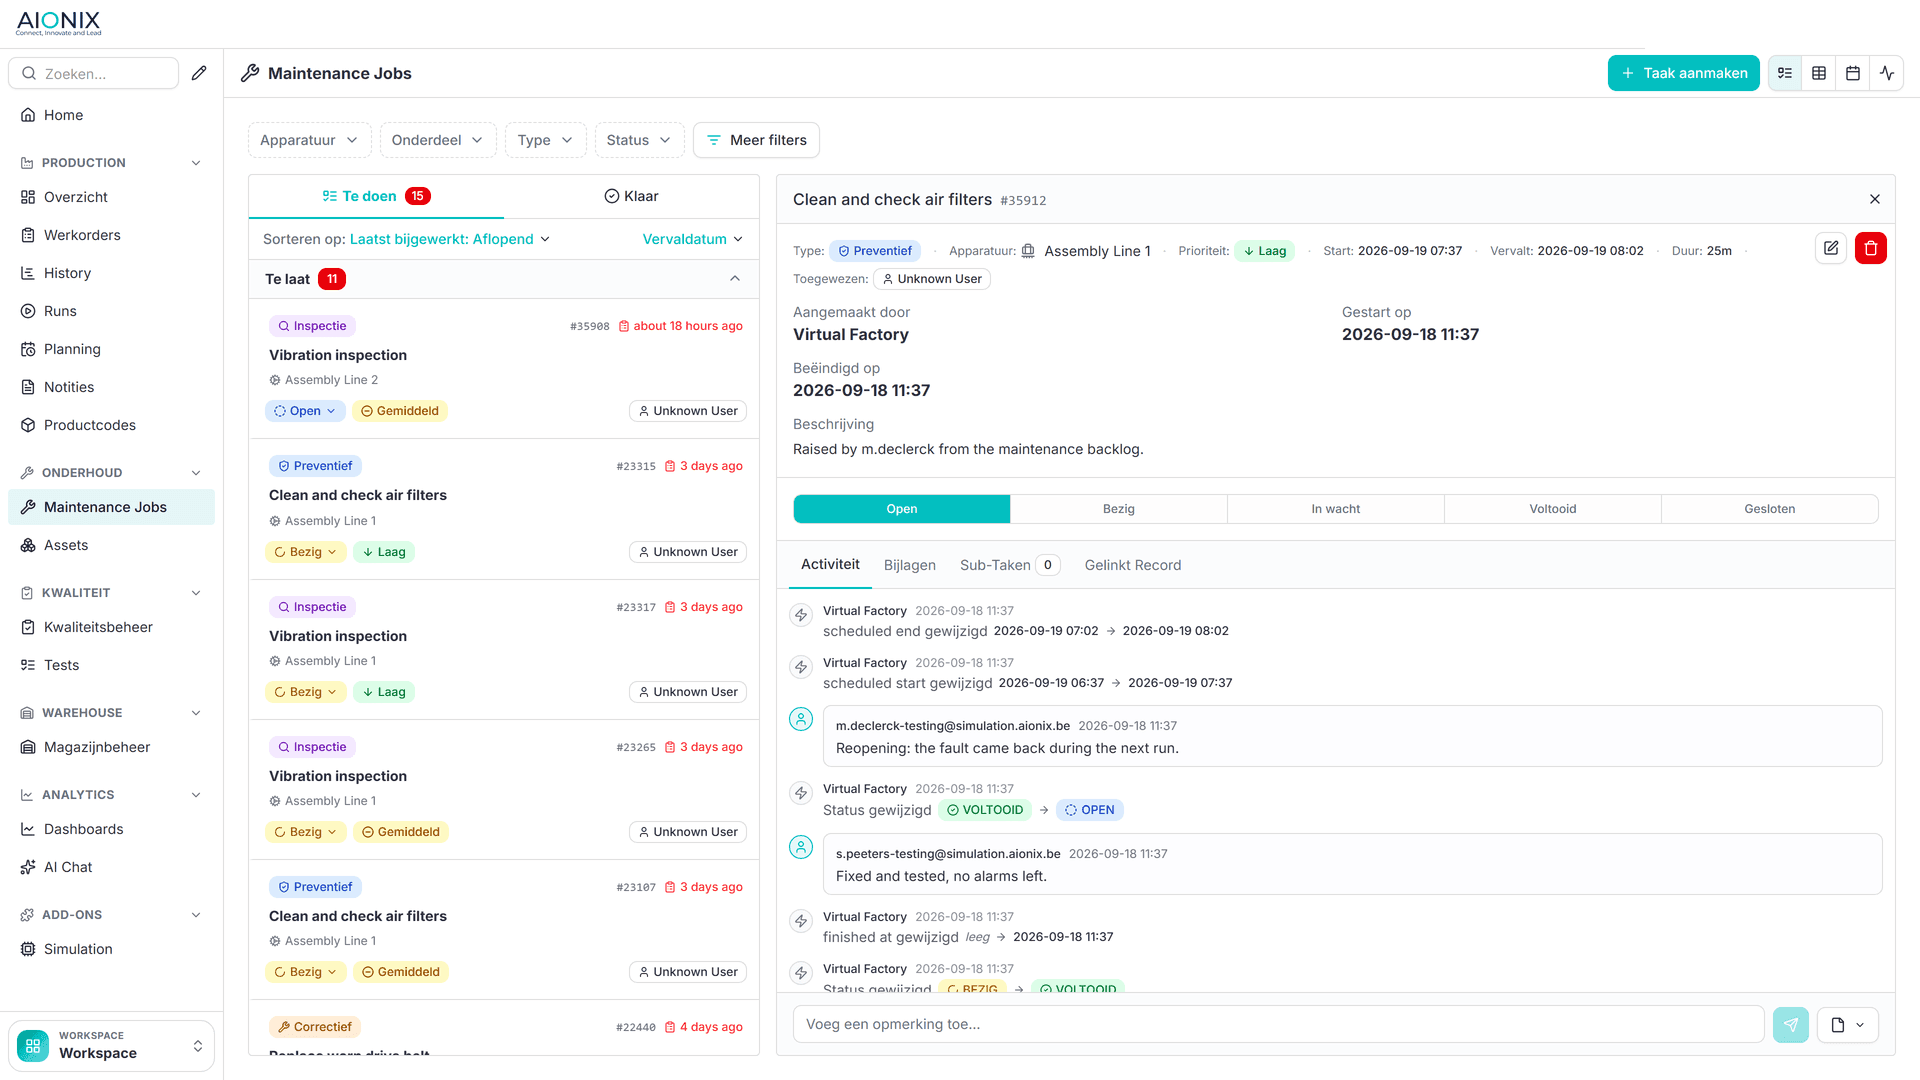
Task: Open Maintenance Jobs in the sidebar
Action: click(111, 507)
